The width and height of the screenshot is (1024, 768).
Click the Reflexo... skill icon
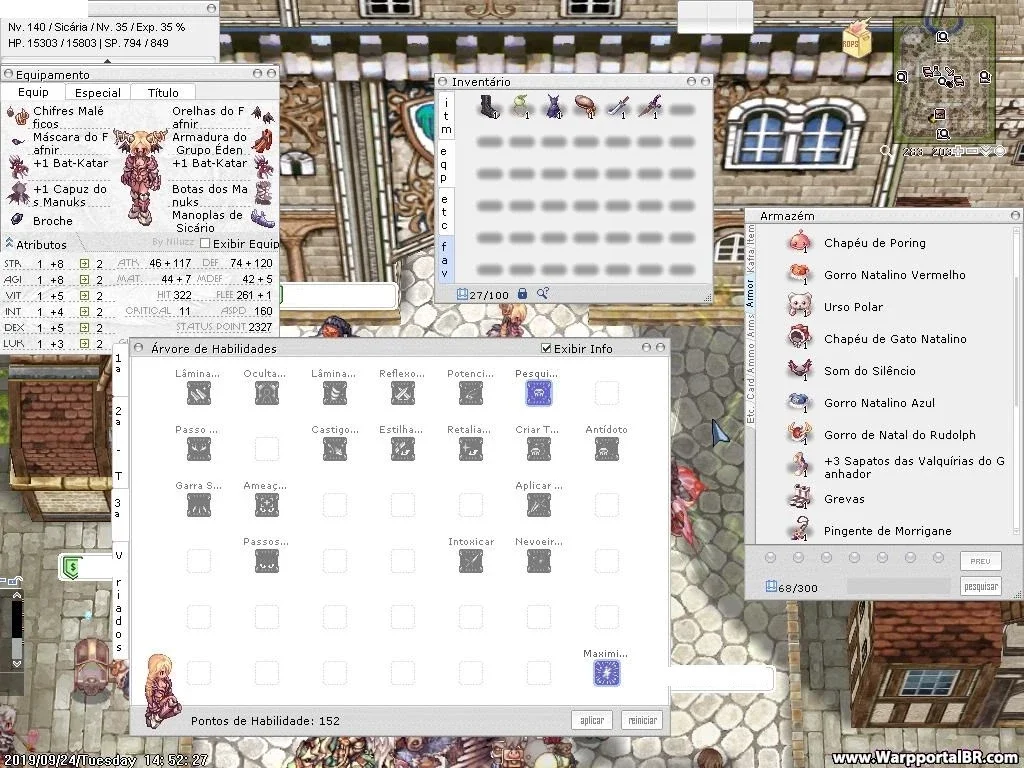click(x=403, y=393)
